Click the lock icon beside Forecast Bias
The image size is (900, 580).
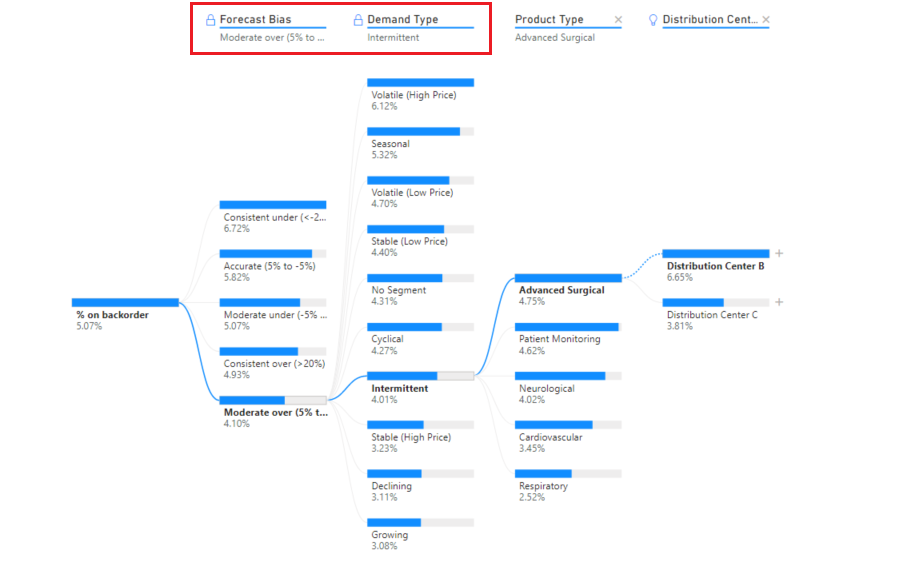[x=211, y=20]
